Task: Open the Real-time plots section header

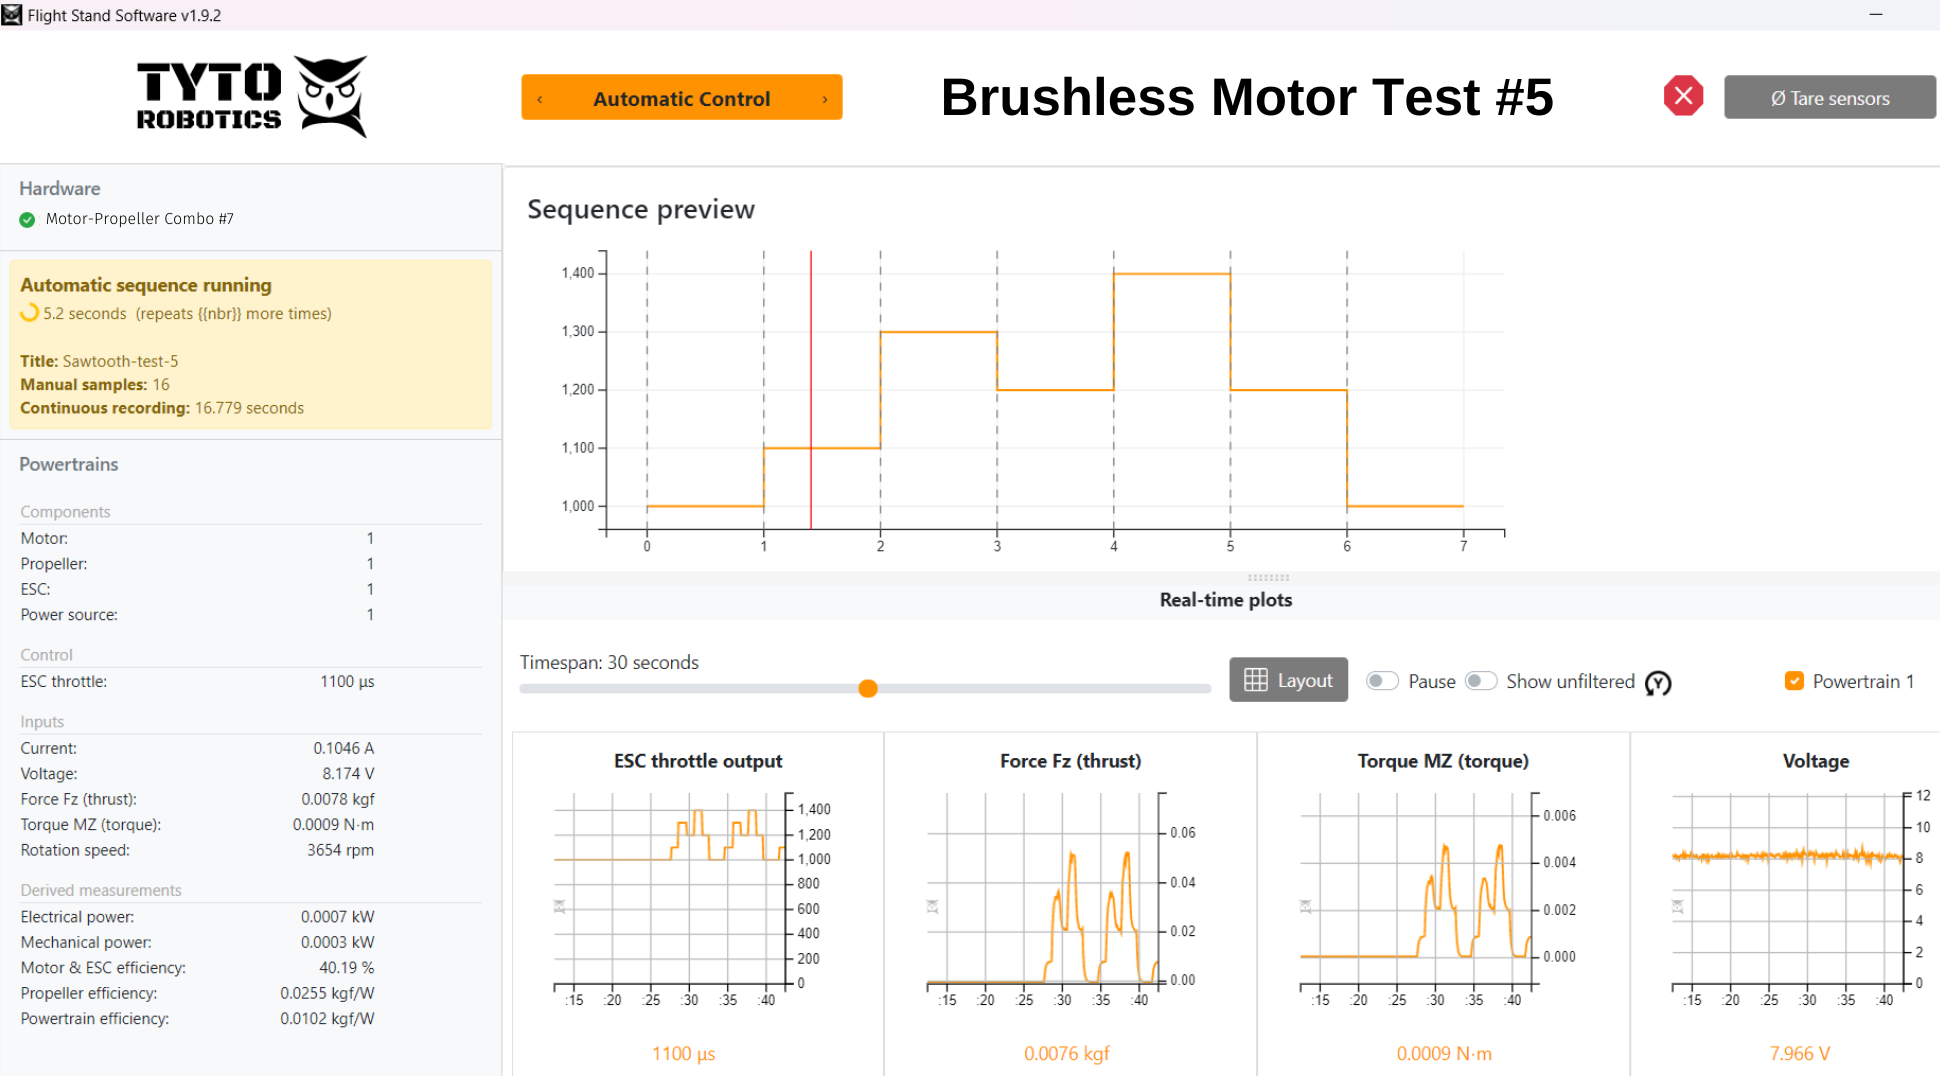Action: (x=1225, y=600)
